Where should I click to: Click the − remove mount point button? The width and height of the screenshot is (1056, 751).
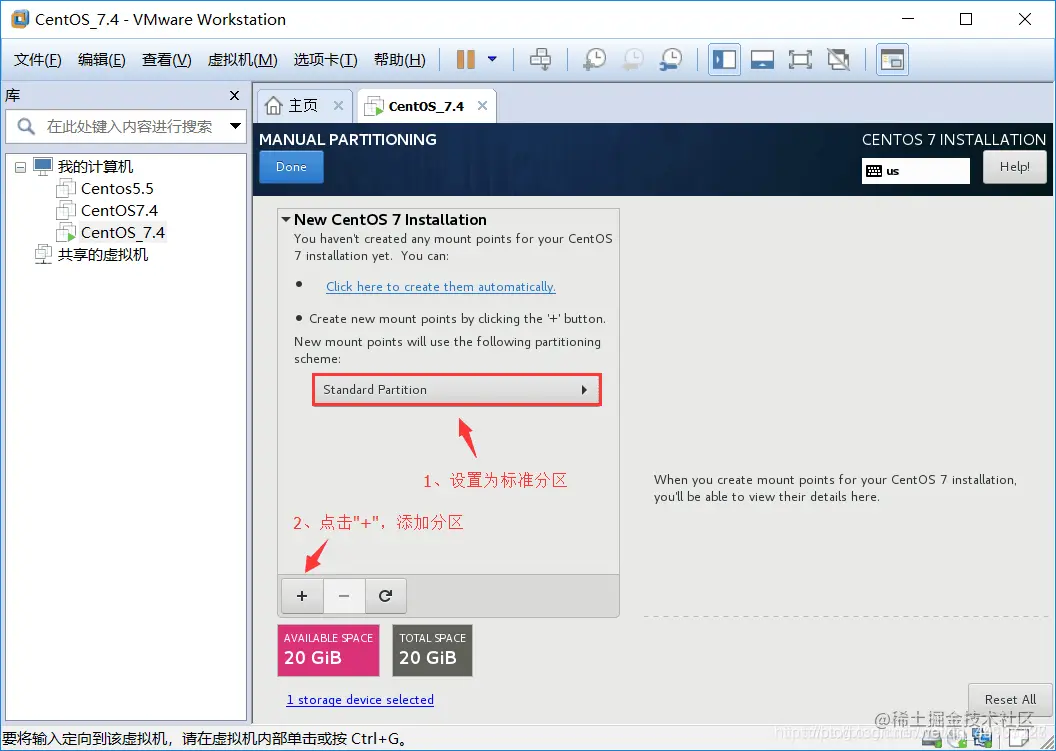(x=344, y=596)
